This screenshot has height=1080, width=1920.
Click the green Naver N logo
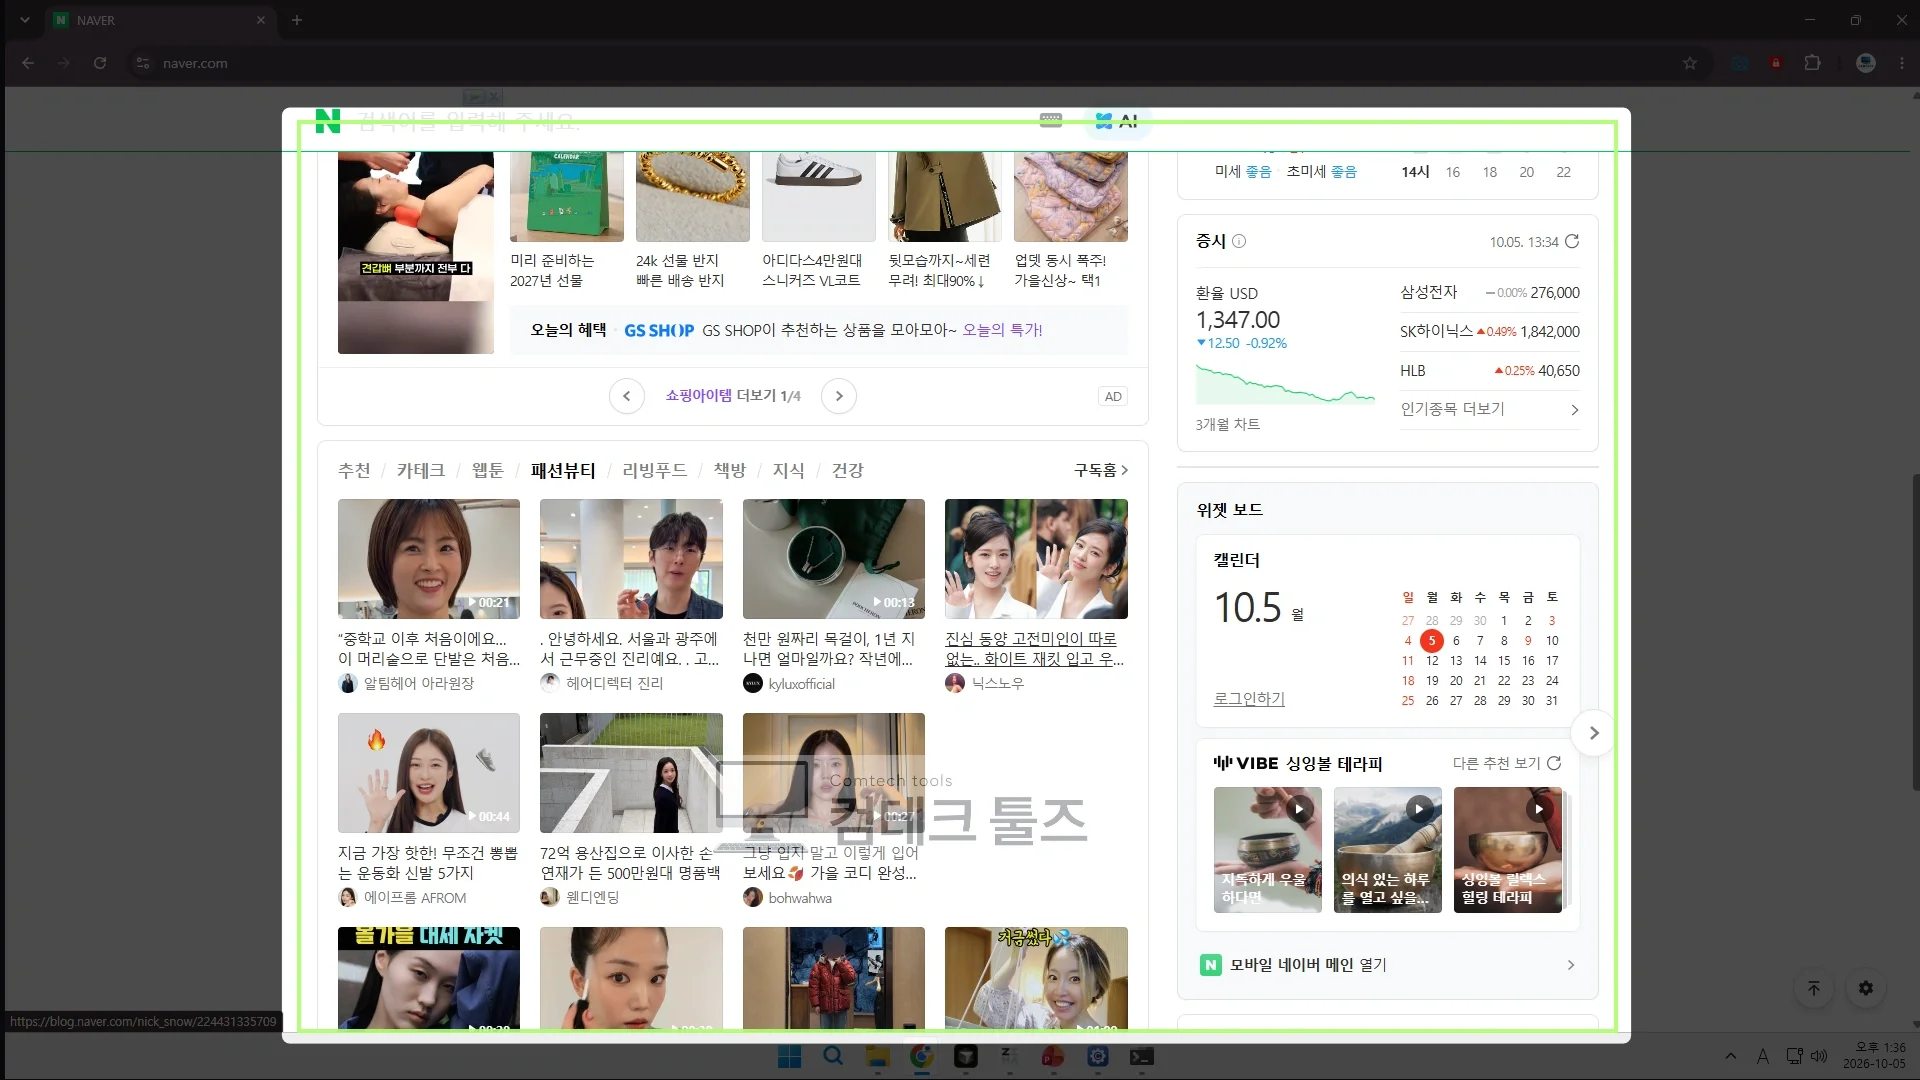pos(328,121)
